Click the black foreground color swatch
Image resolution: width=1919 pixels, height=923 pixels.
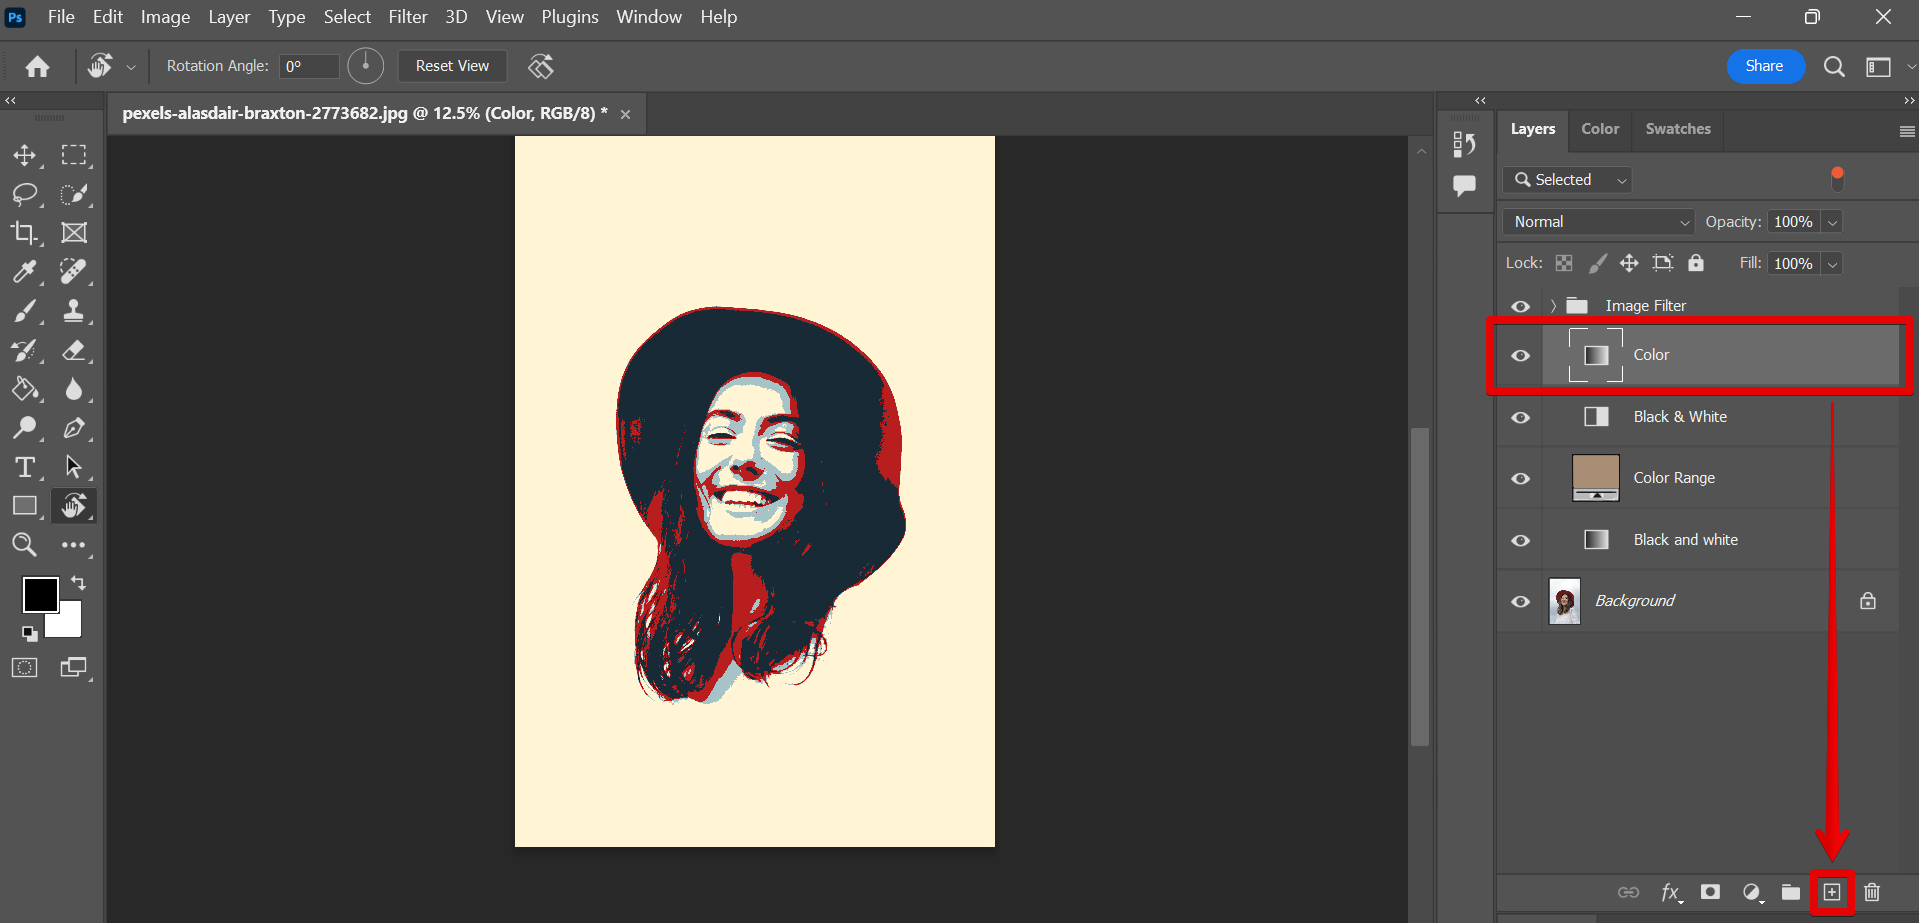[x=38, y=593]
